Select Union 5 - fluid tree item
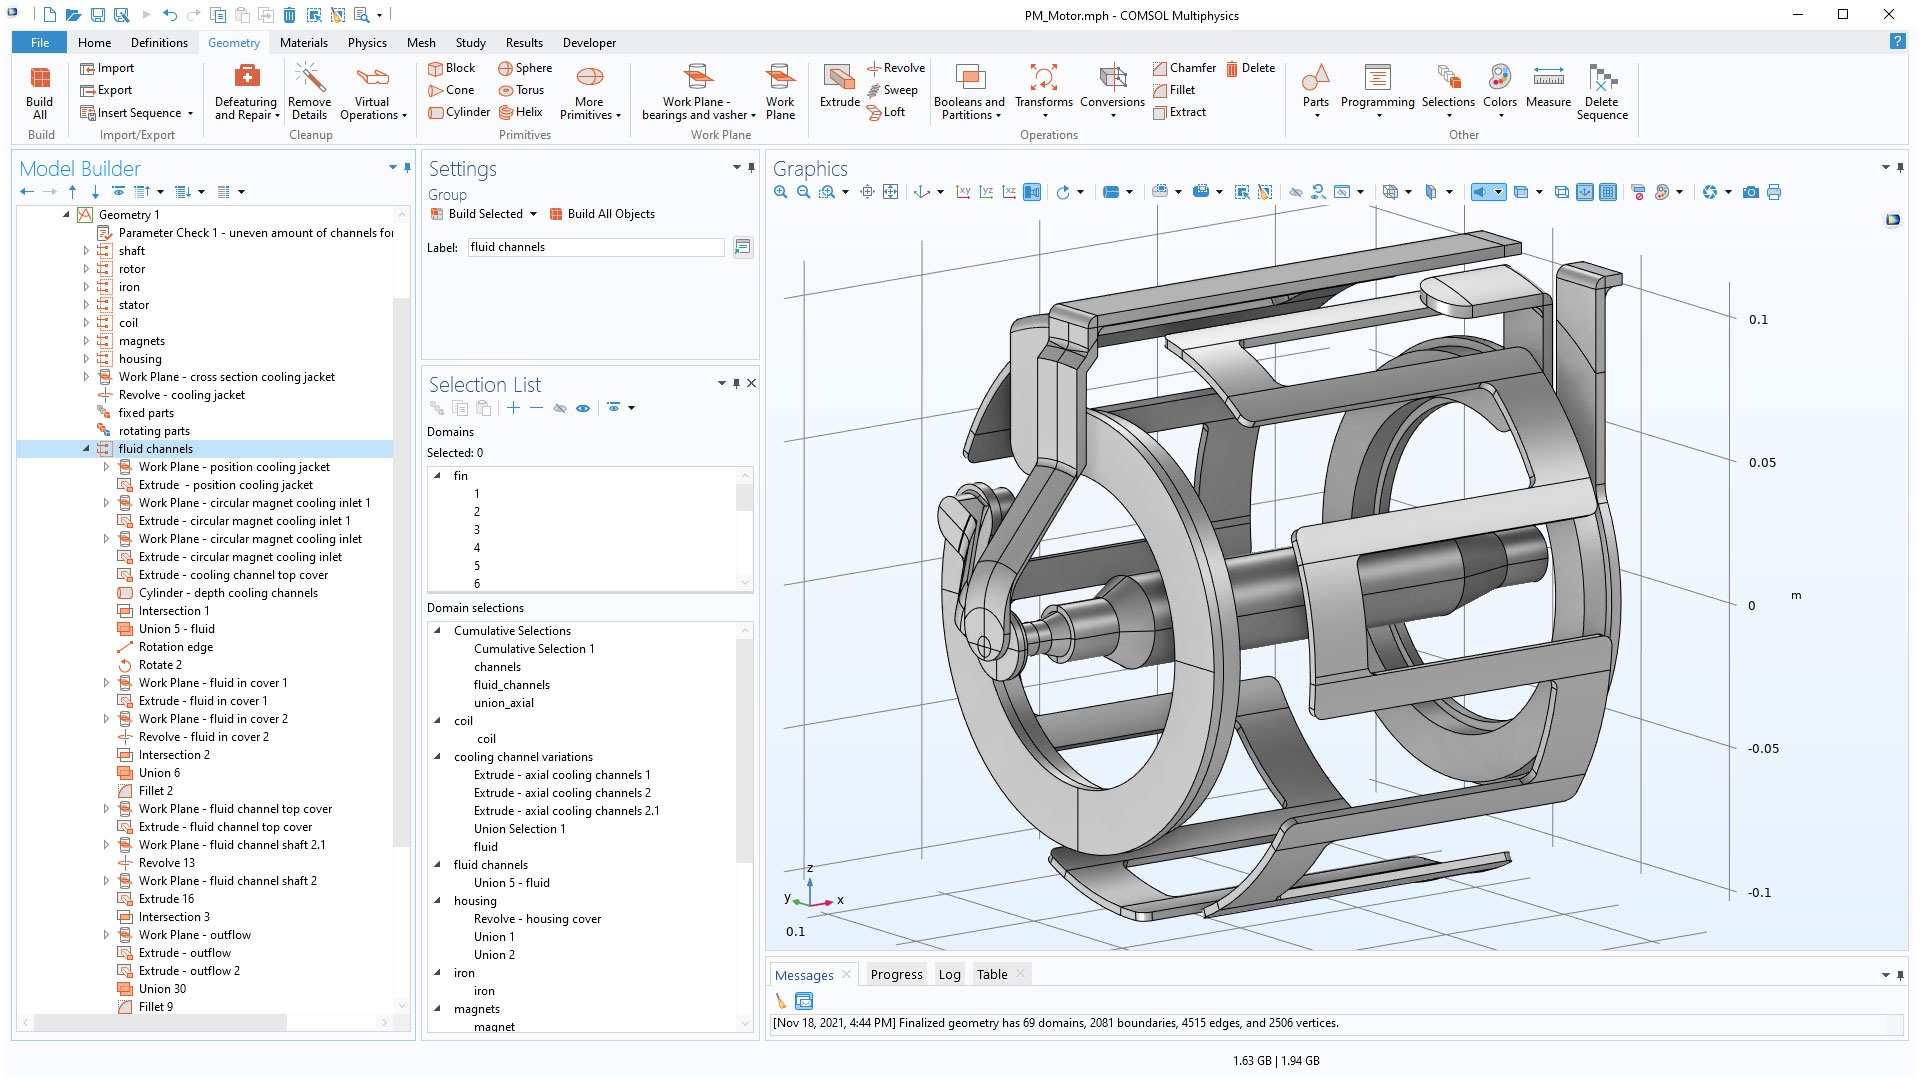Image resolution: width=1920 pixels, height=1077 pixels. click(x=176, y=629)
